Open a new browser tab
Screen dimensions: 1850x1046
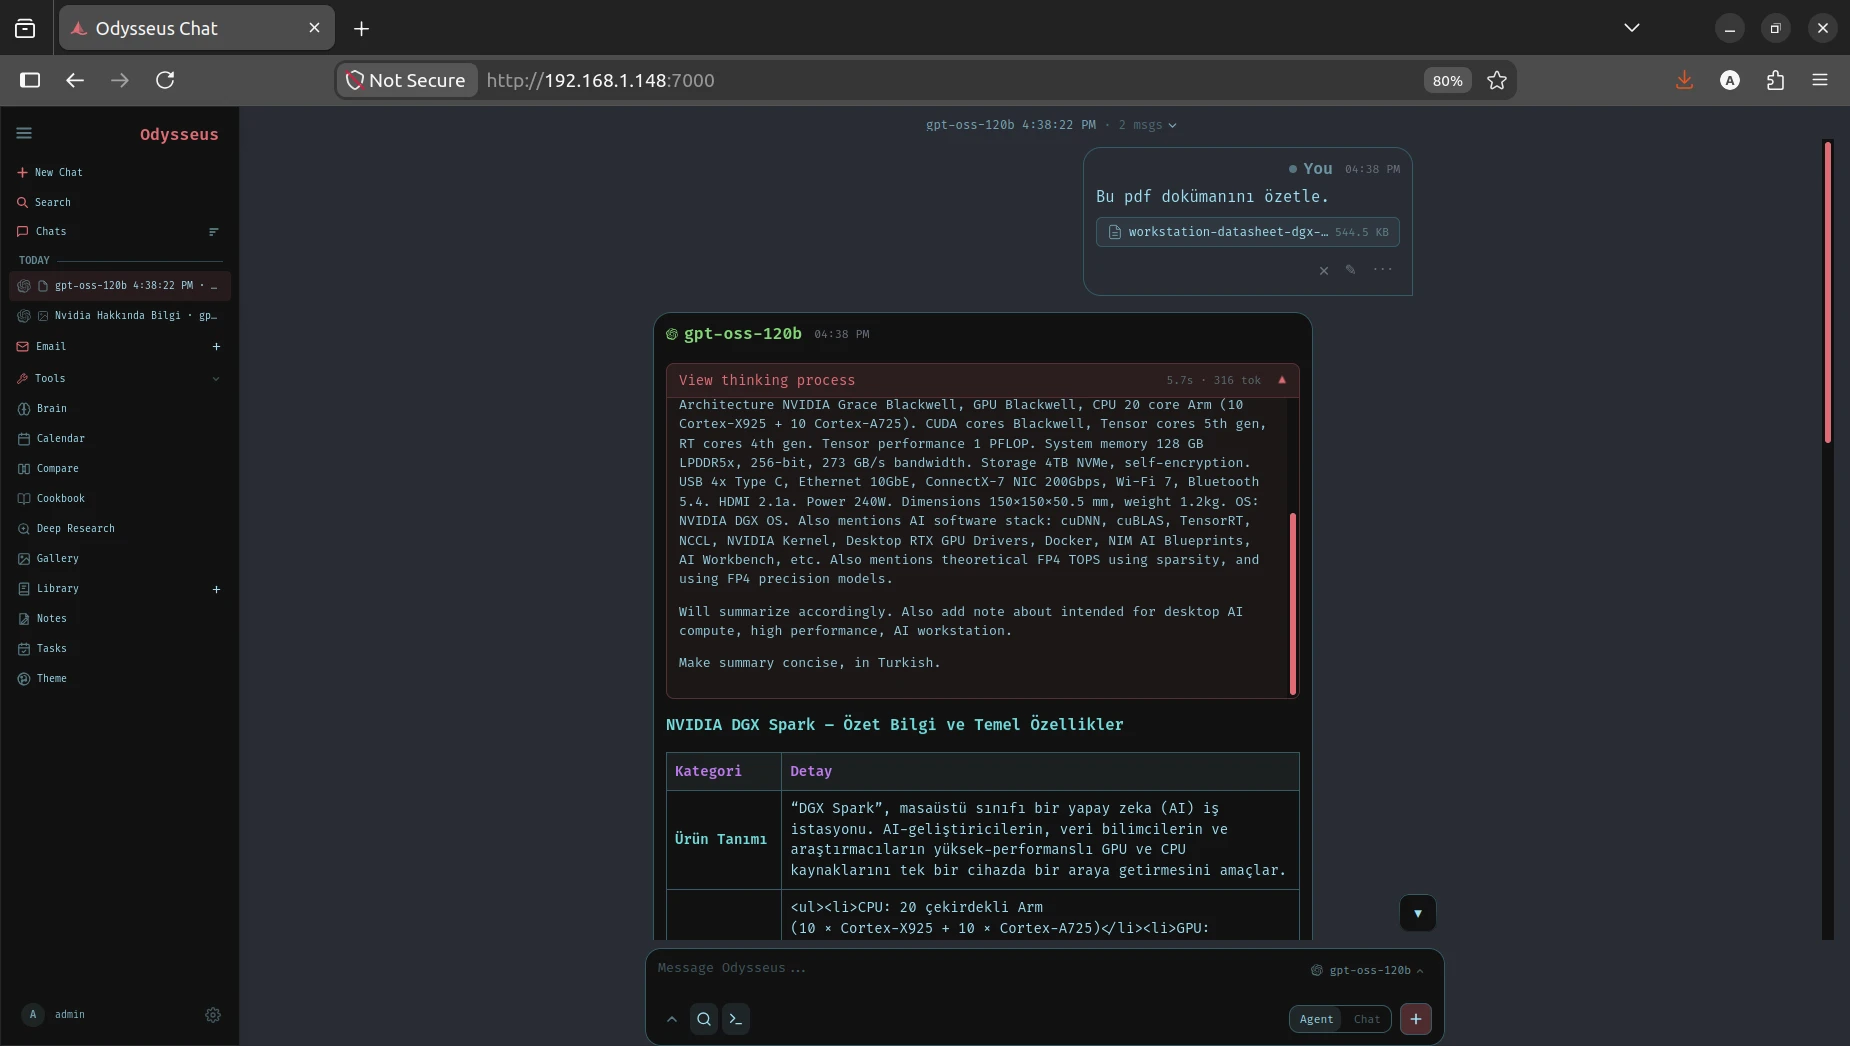tap(362, 28)
